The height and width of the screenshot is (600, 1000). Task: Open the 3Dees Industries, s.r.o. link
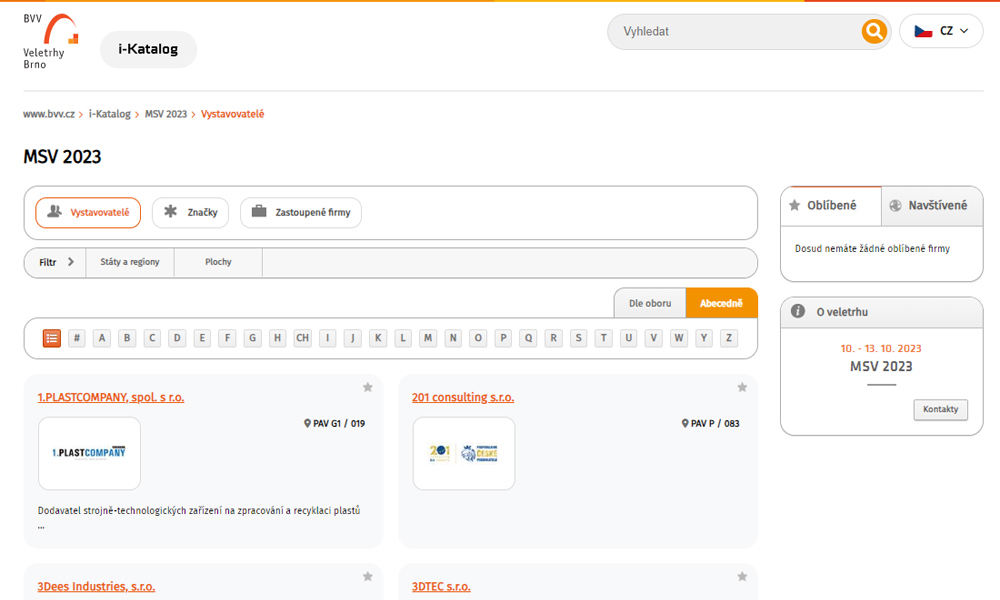tap(96, 587)
